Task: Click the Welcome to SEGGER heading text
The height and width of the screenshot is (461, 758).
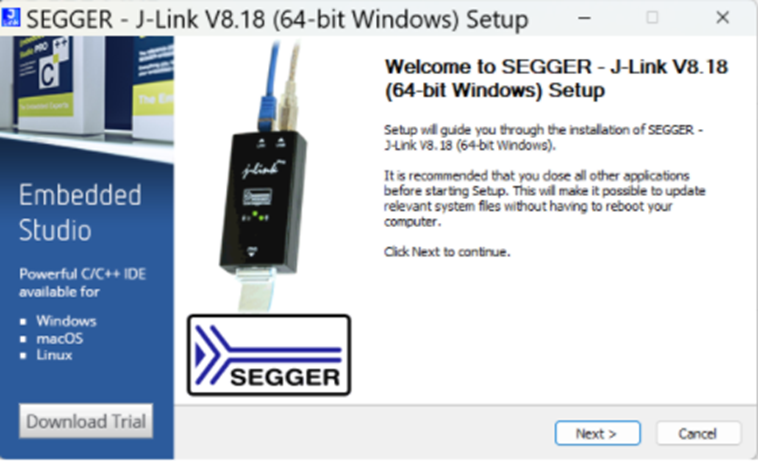Action: tap(556, 78)
